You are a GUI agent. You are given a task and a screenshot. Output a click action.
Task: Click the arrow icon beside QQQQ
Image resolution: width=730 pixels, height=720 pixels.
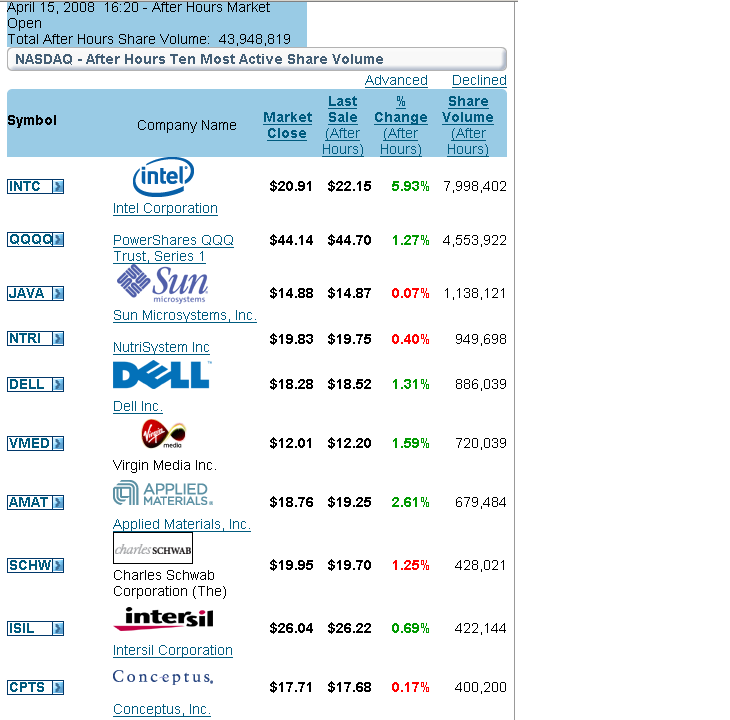tap(58, 240)
